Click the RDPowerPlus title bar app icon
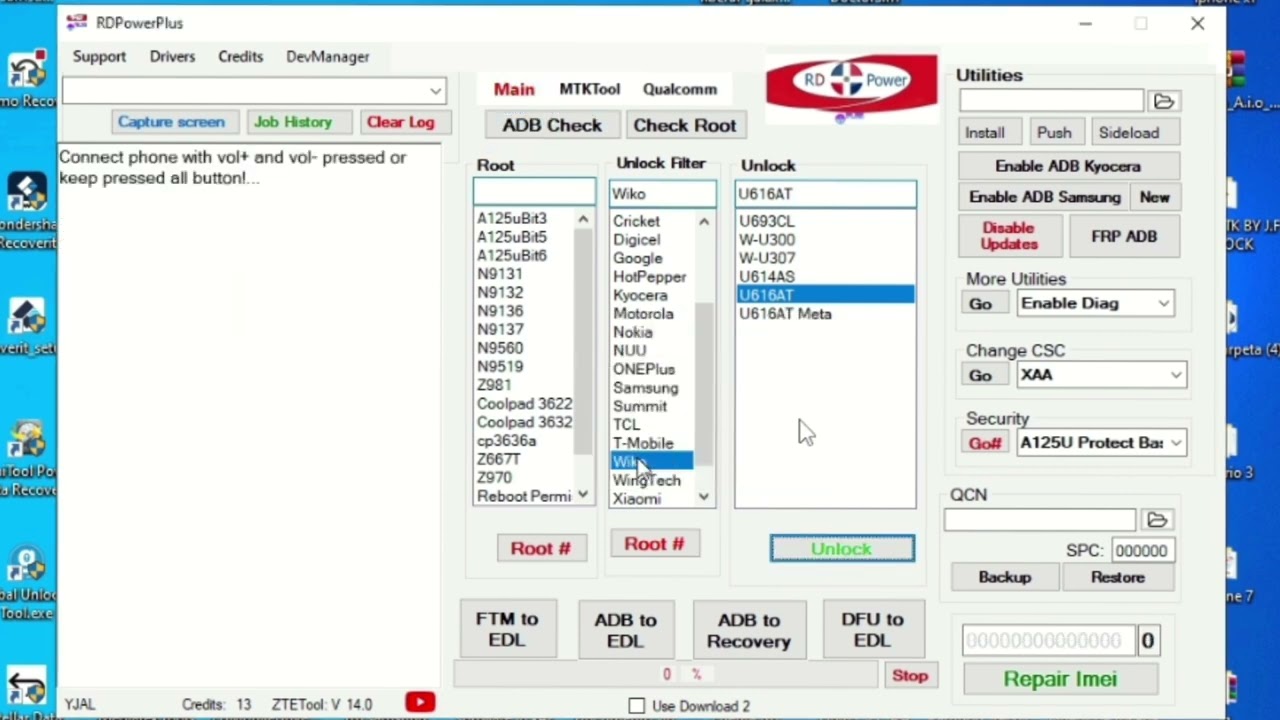Image resolution: width=1280 pixels, height=720 pixels. tap(77, 23)
